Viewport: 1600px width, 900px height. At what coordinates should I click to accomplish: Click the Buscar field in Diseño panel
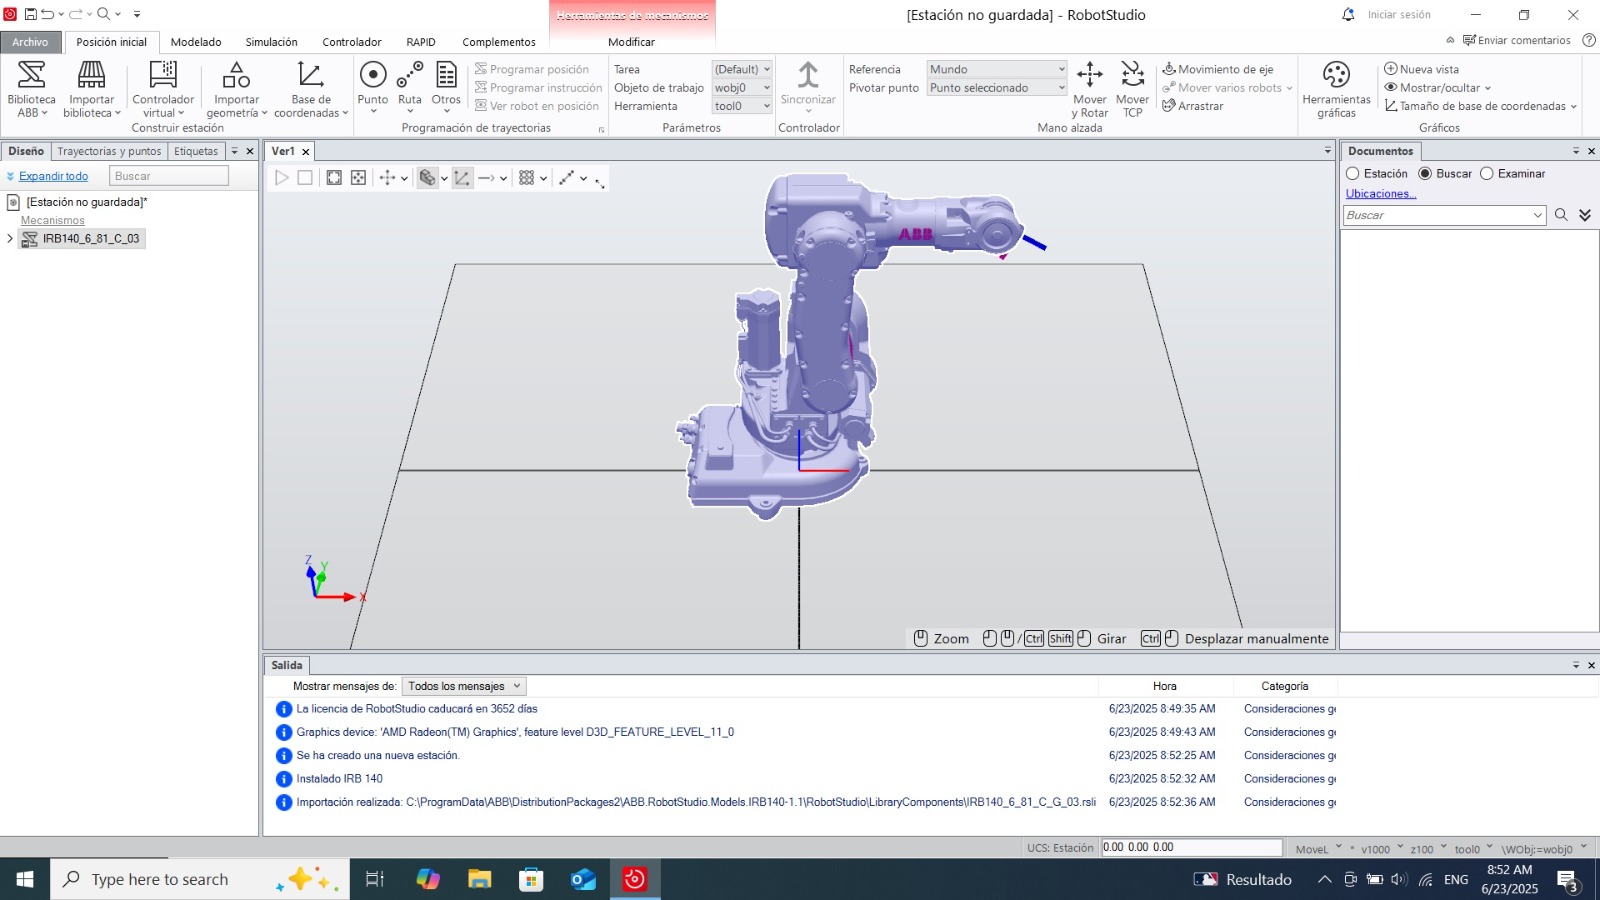click(168, 176)
